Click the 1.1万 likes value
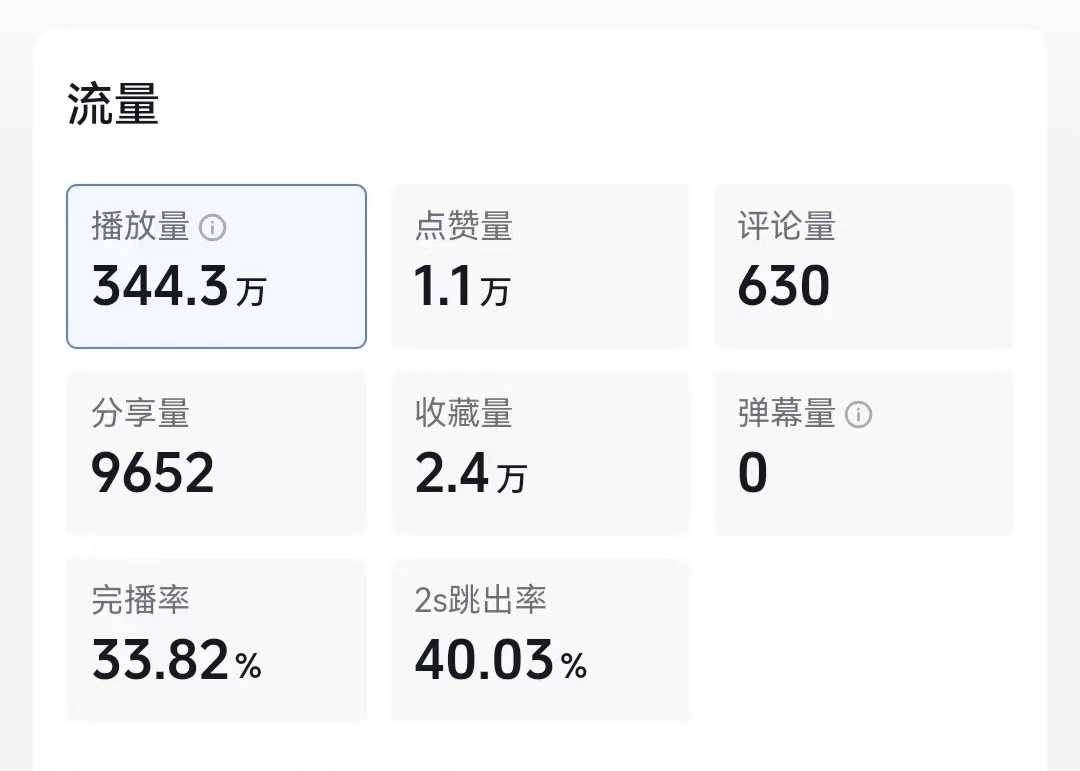 point(462,286)
